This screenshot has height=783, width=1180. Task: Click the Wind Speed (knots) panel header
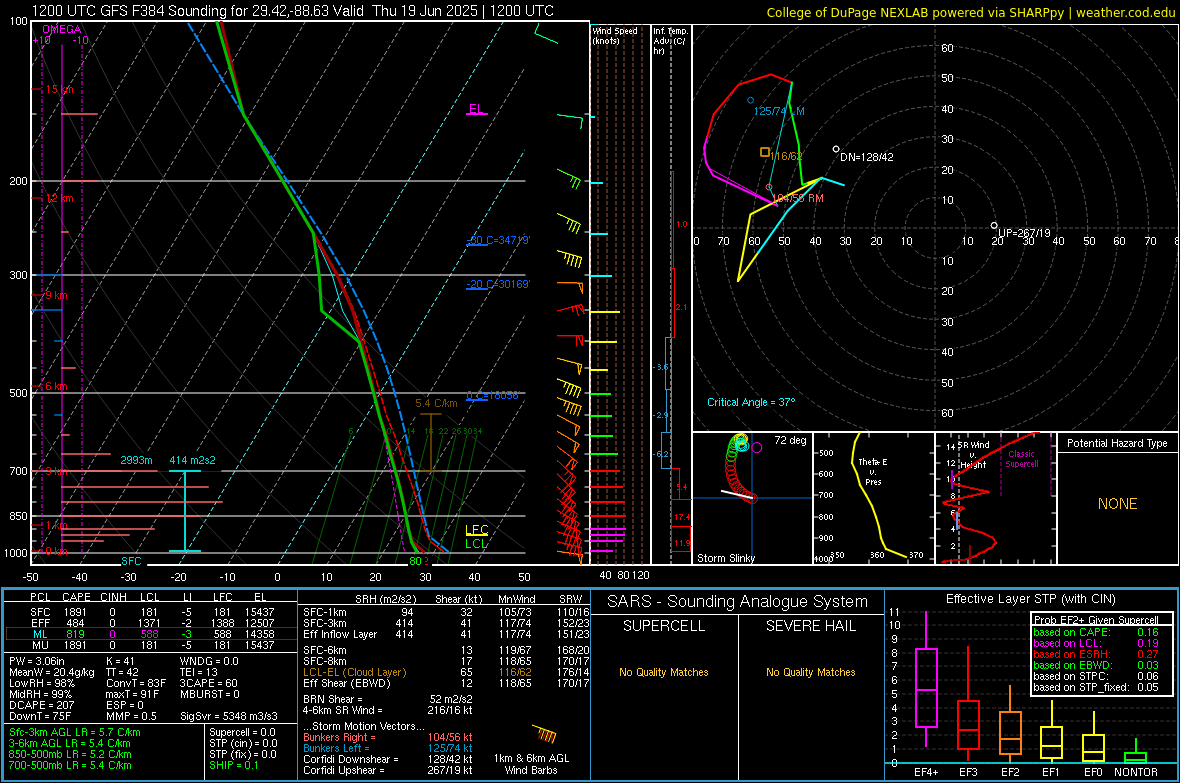[x=615, y=35]
